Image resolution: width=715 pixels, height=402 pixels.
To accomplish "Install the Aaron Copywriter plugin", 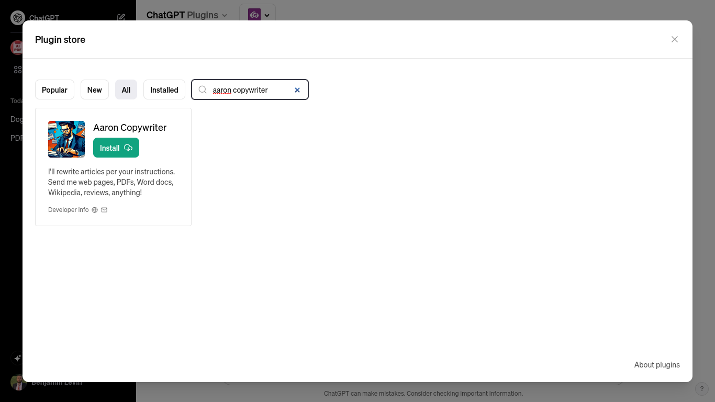I will pyautogui.click(x=116, y=148).
